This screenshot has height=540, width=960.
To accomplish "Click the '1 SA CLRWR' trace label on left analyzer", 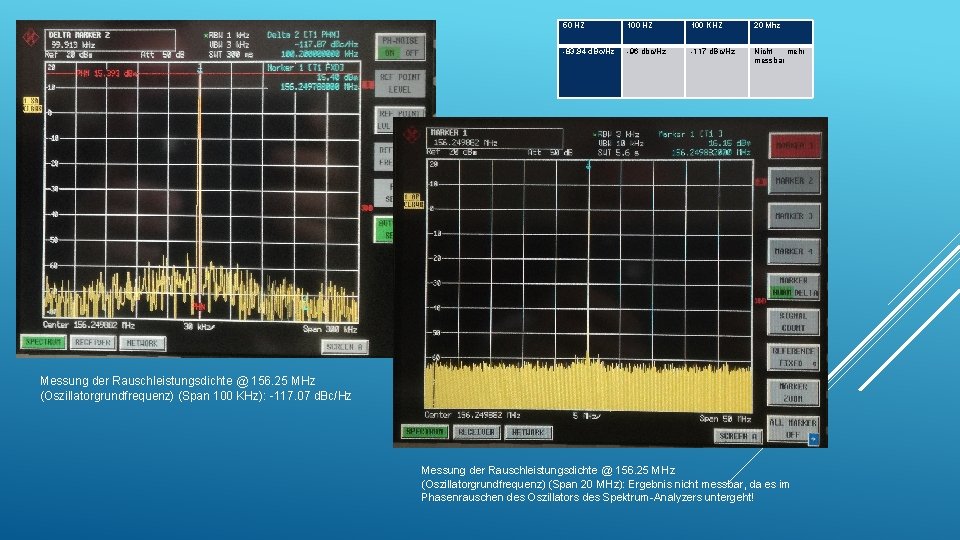I will pyautogui.click(x=32, y=104).
